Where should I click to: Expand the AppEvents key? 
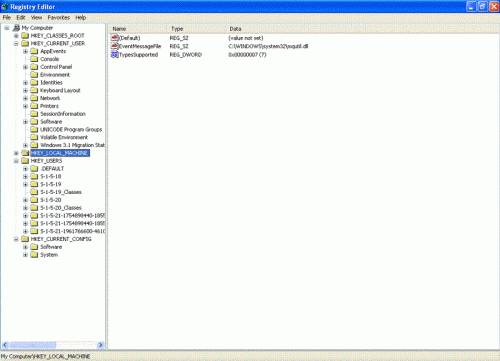pyautogui.click(x=25, y=51)
